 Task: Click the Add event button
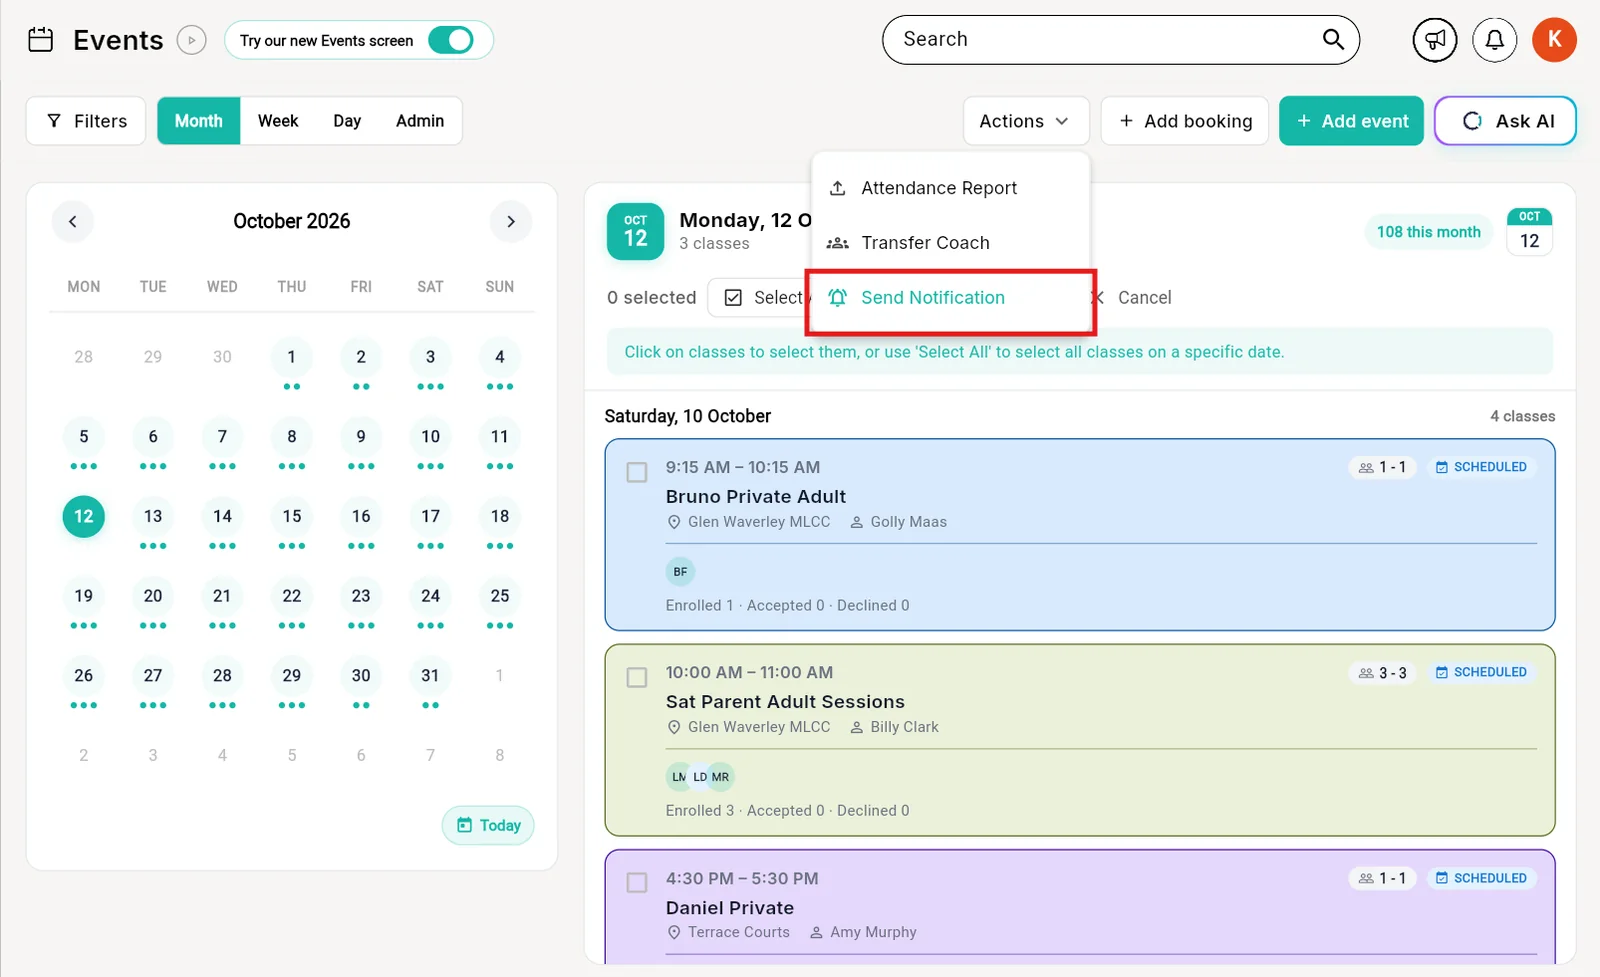pos(1352,121)
